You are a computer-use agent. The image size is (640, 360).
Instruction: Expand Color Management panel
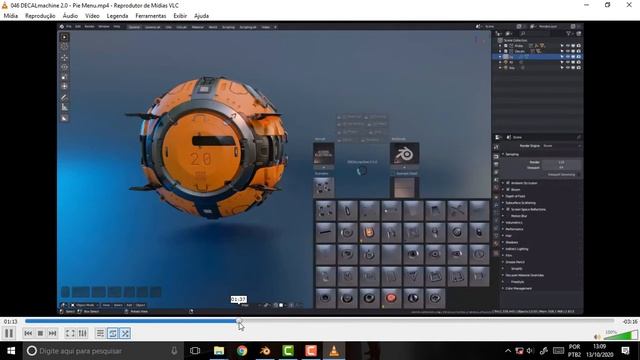(x=518, y=288)
